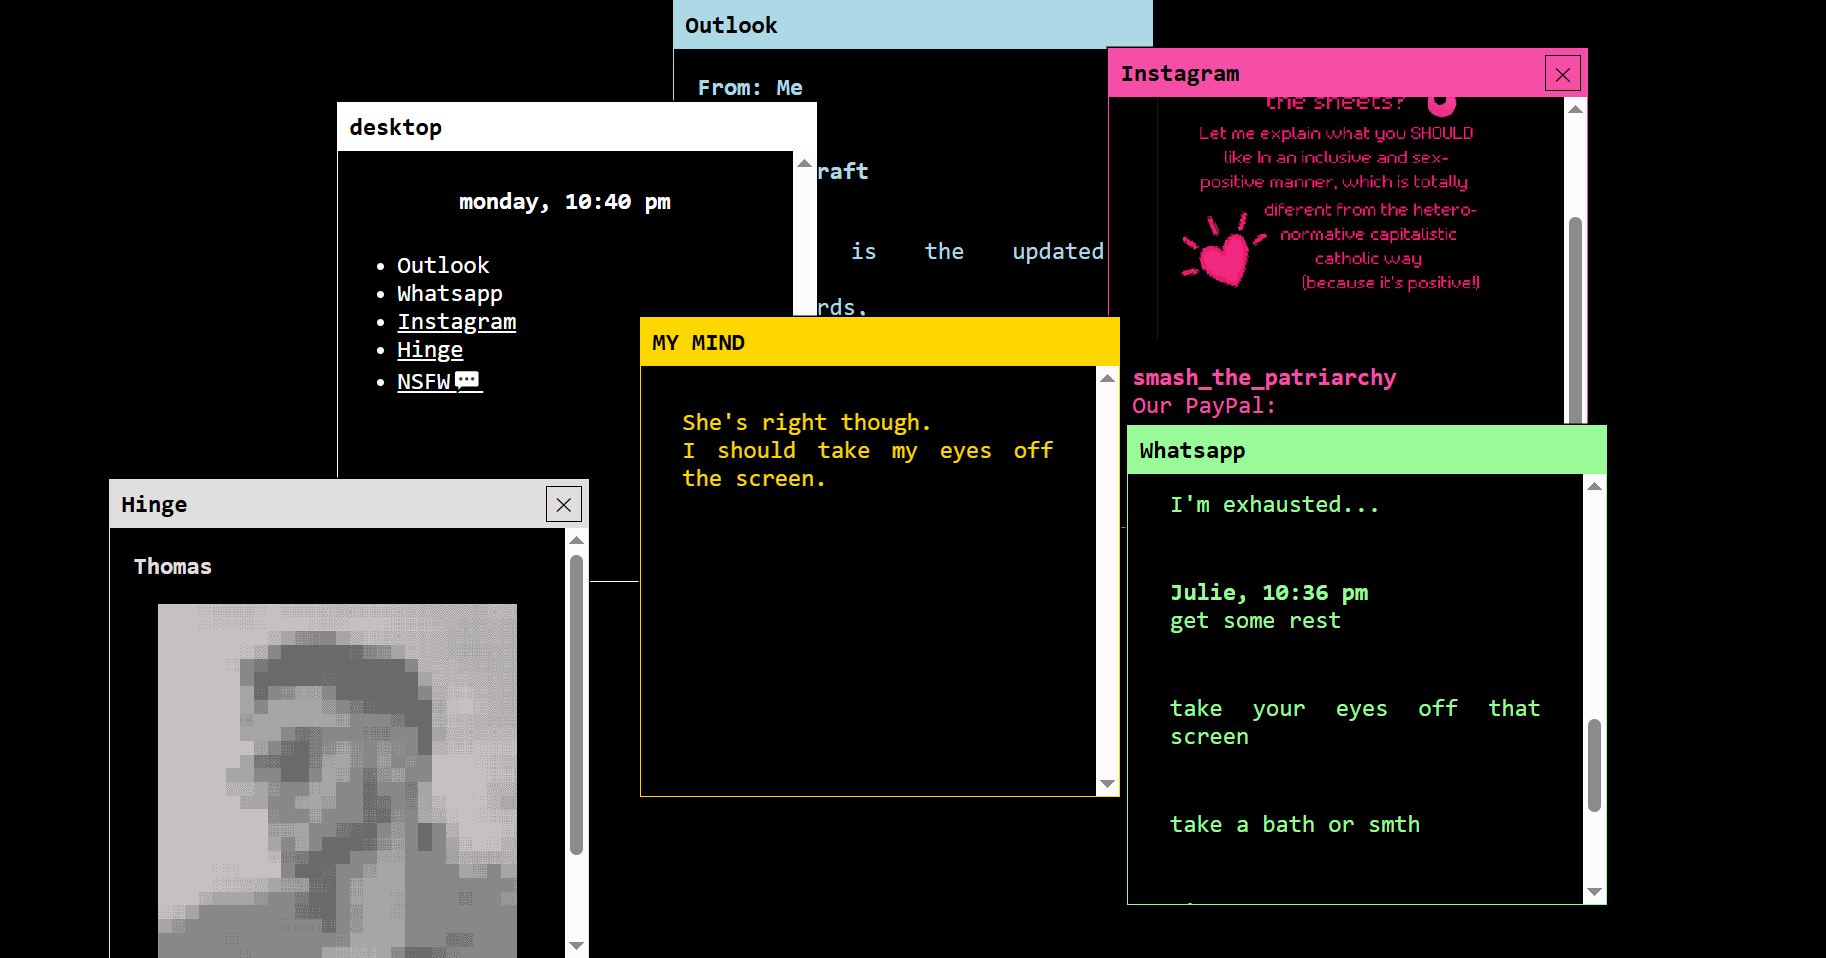The image size is (1826, 958).
Task: Close the Instagram window
Action: pos(1563,74)
